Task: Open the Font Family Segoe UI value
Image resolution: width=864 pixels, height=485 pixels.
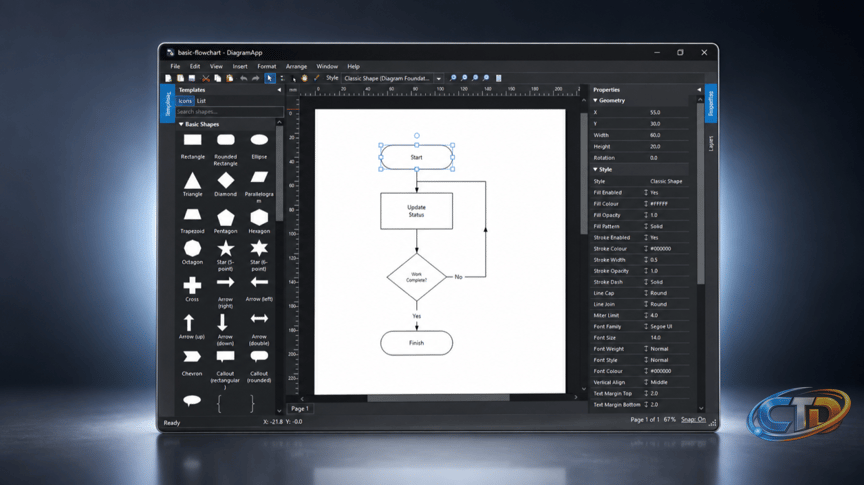Action: (661, 326)
